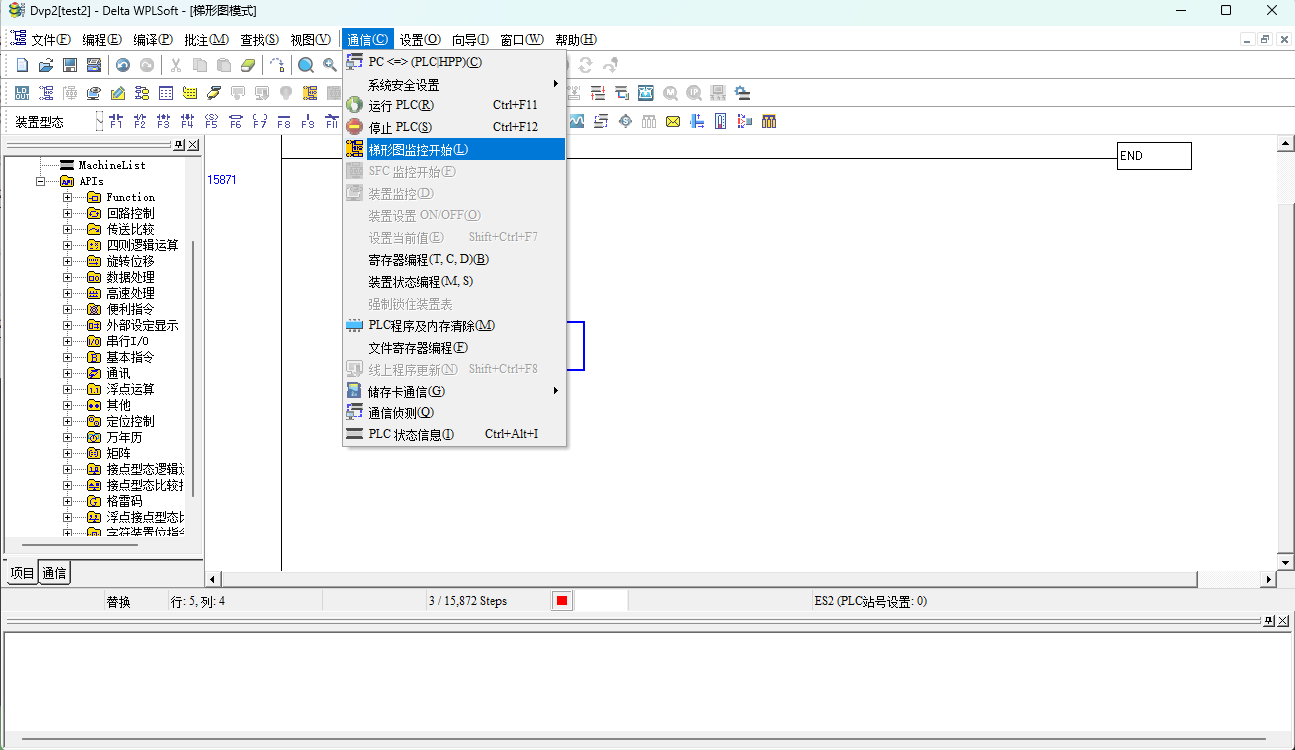This screenshot has height=750, width=1295.
Task: Select PLC程序及内存清除 menu entry
Action: pos(455,325)
